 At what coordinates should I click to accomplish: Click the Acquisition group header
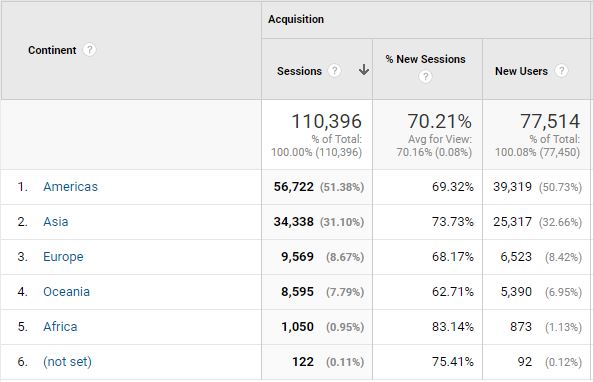point(296,19)
